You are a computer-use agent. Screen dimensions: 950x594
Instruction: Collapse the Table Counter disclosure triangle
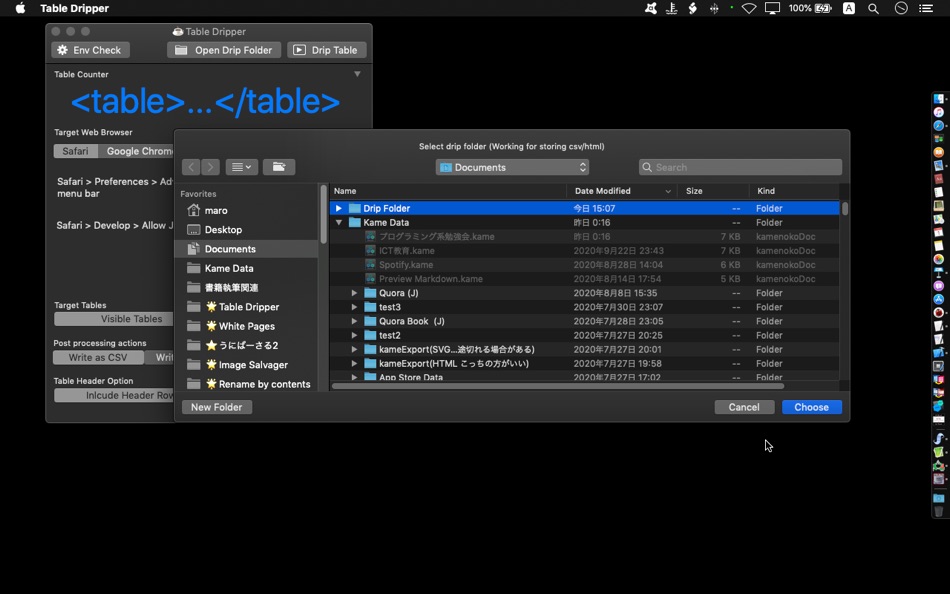(357, 74)
